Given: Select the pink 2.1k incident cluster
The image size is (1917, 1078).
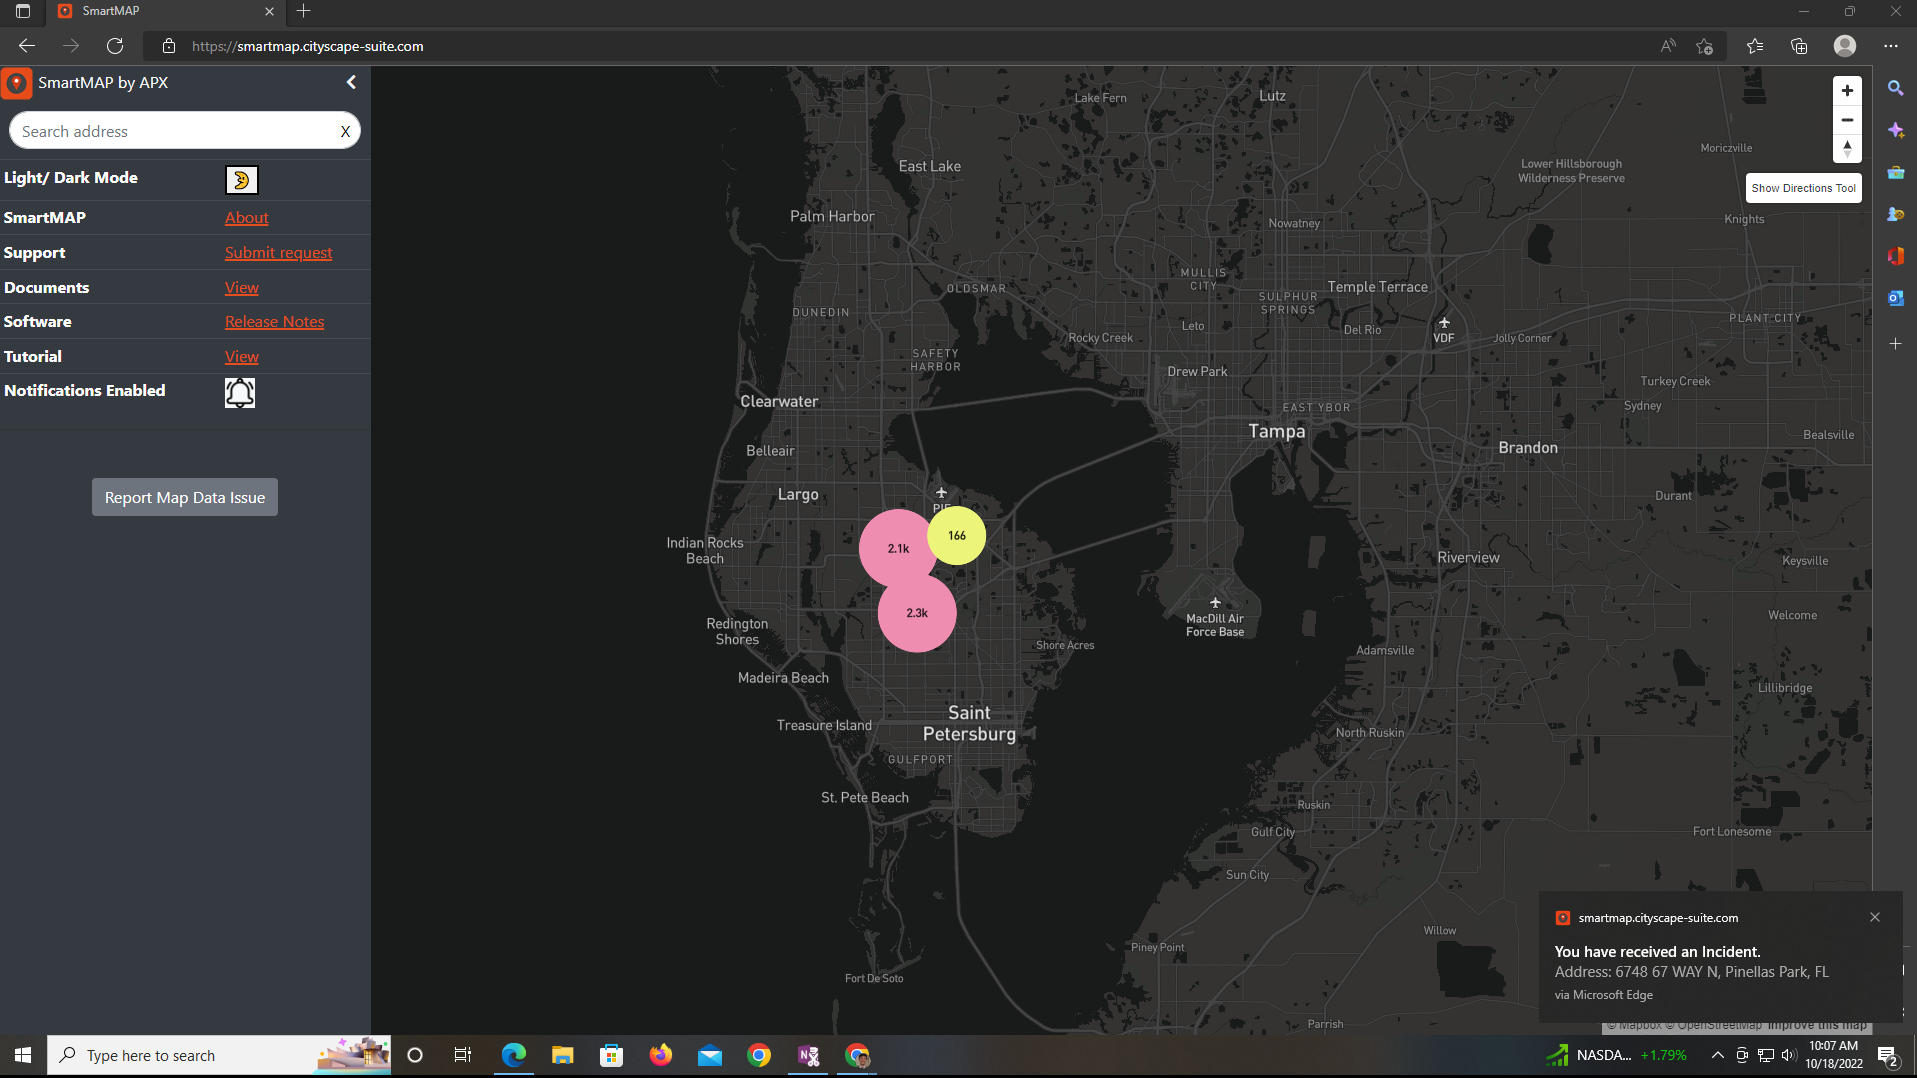Looking at the screenshot, I should click(x=897, y=548).
